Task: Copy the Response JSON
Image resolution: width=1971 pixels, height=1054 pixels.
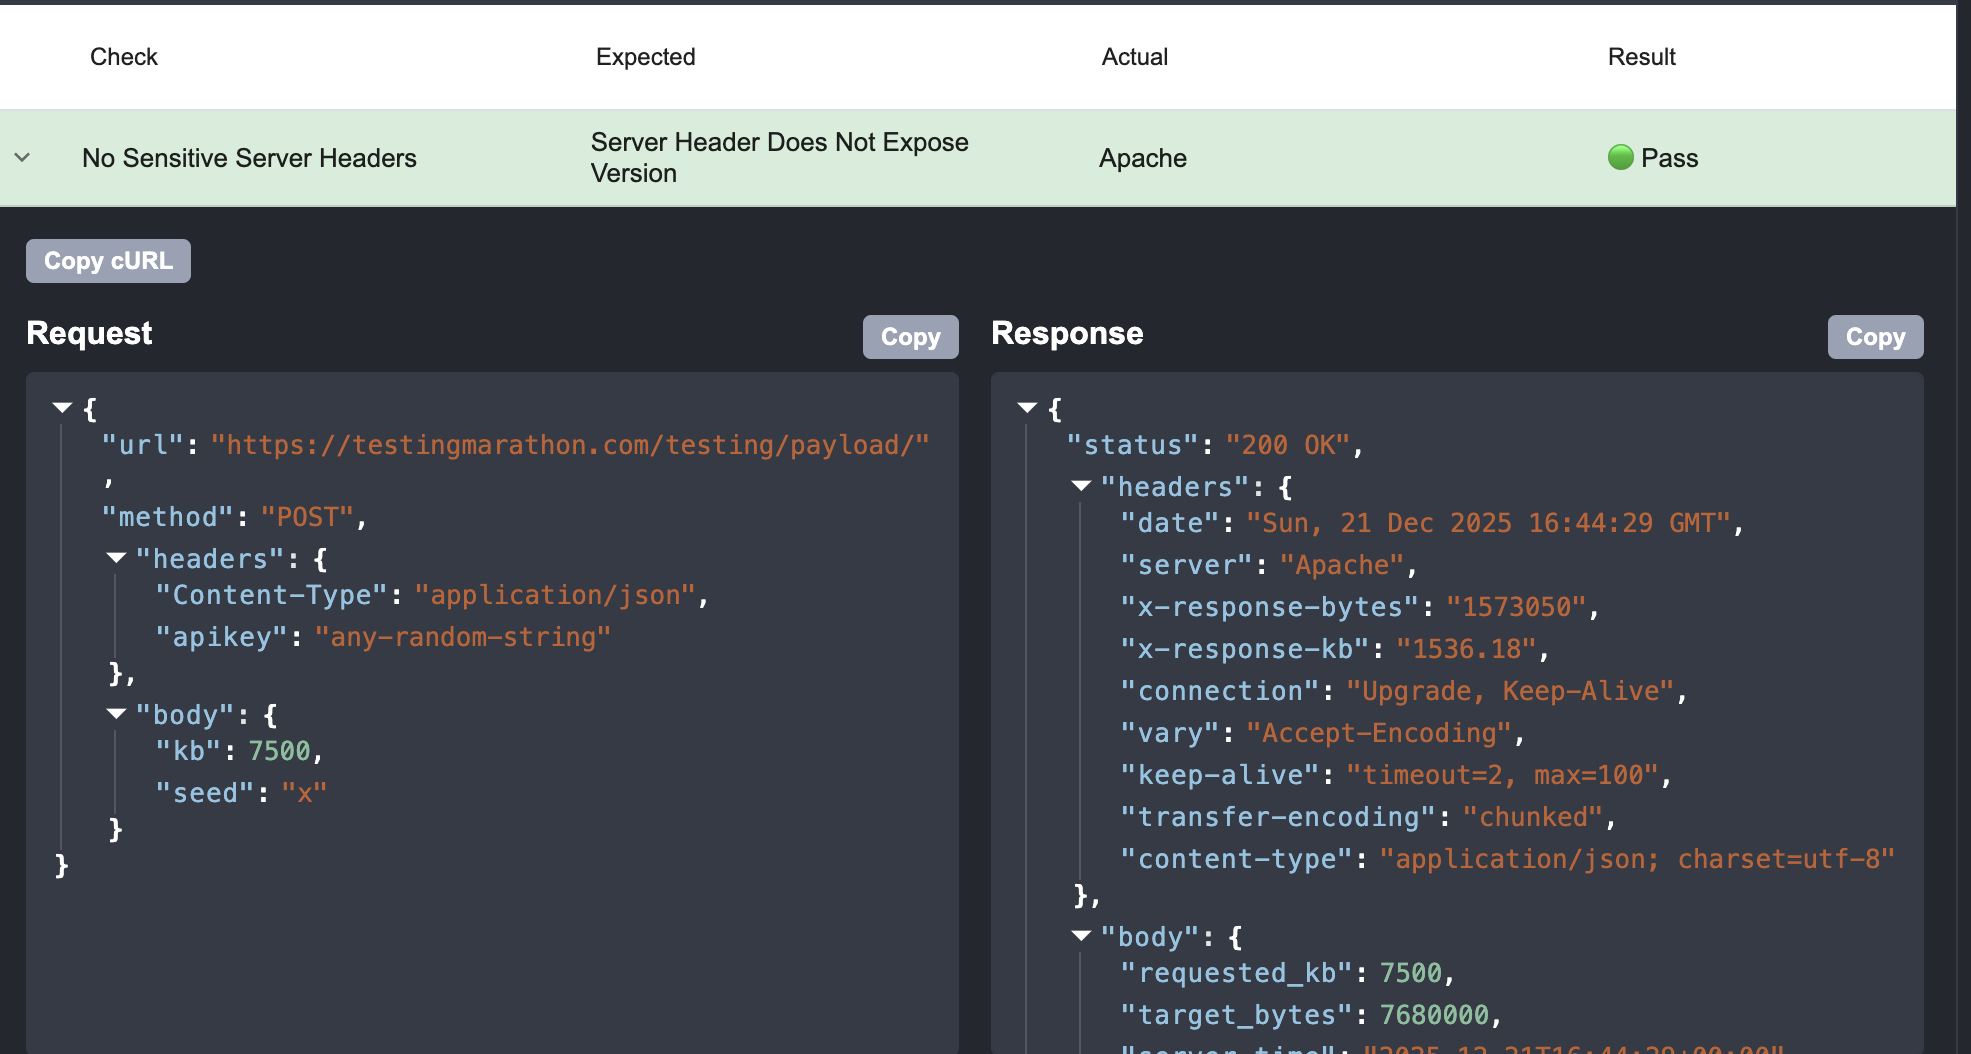Action: click(1874, 337)
